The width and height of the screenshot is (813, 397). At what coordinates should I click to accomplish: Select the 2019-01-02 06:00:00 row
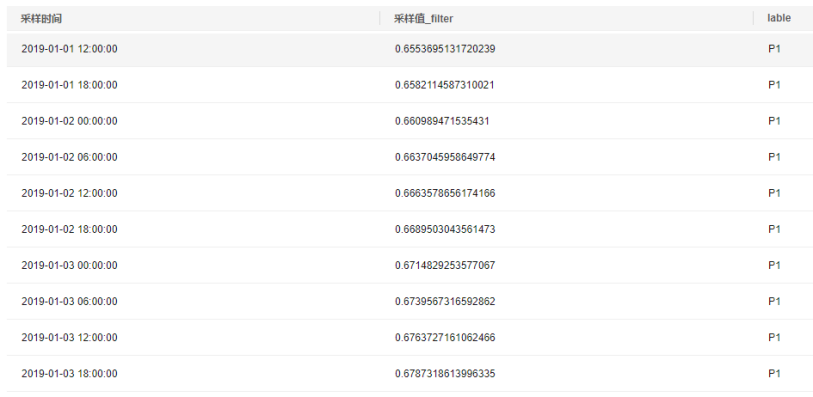coord(410,157)
